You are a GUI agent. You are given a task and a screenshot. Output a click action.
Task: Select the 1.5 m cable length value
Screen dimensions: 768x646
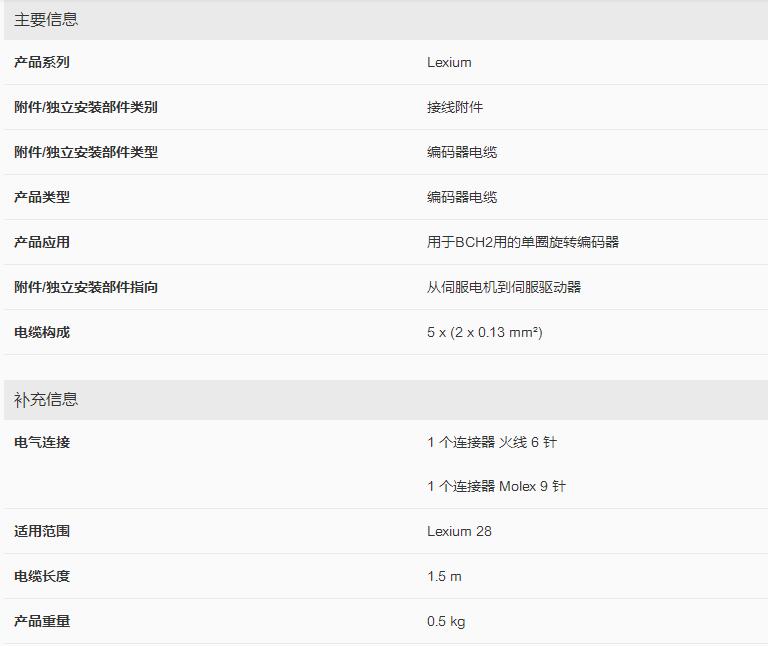click(x=444, y=576)
